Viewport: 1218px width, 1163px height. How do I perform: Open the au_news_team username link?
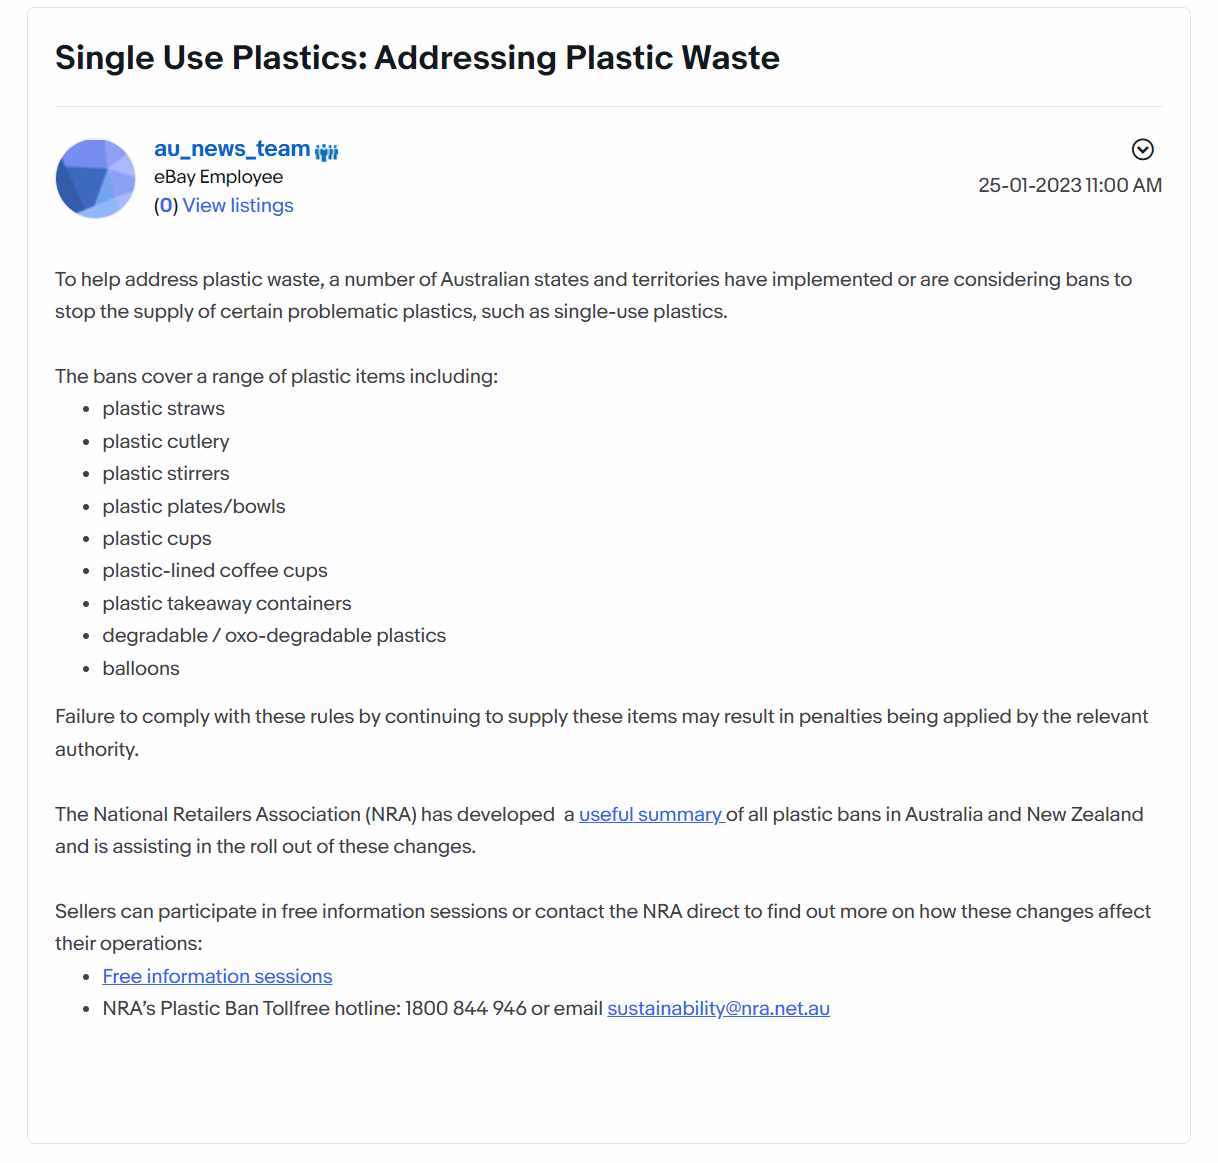(232, 149)
